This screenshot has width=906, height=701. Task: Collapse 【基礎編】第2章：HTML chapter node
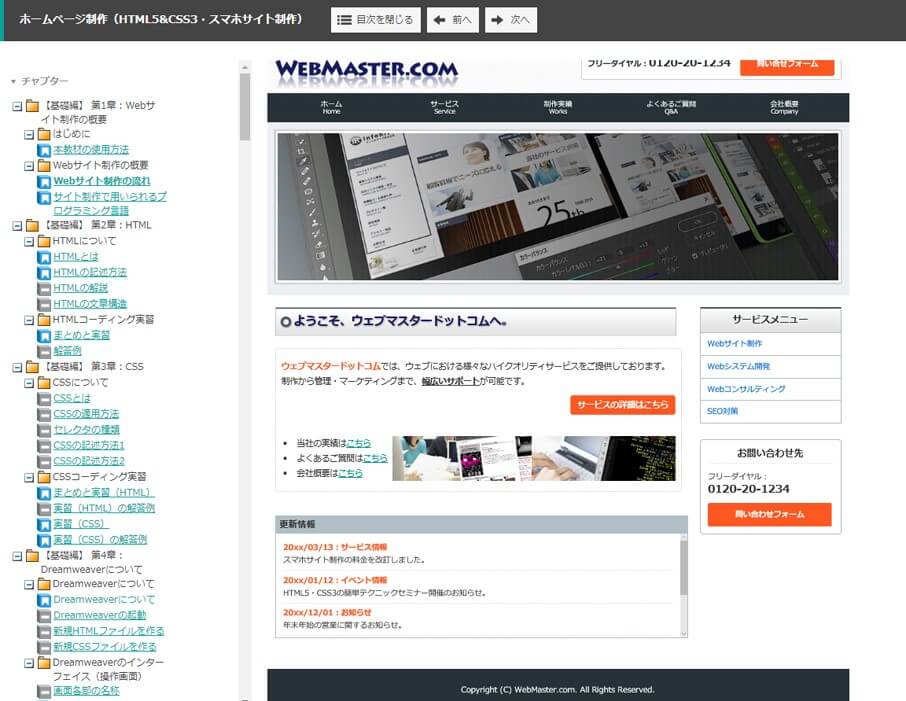point(17,226)
